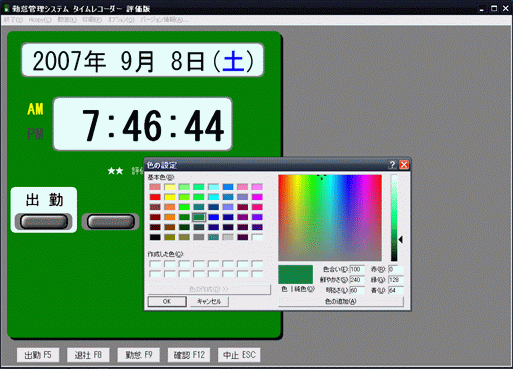Select the salmon pink swatch, first in top row
513x369 pixels.
pyautogui.click(x=155, y=187)
